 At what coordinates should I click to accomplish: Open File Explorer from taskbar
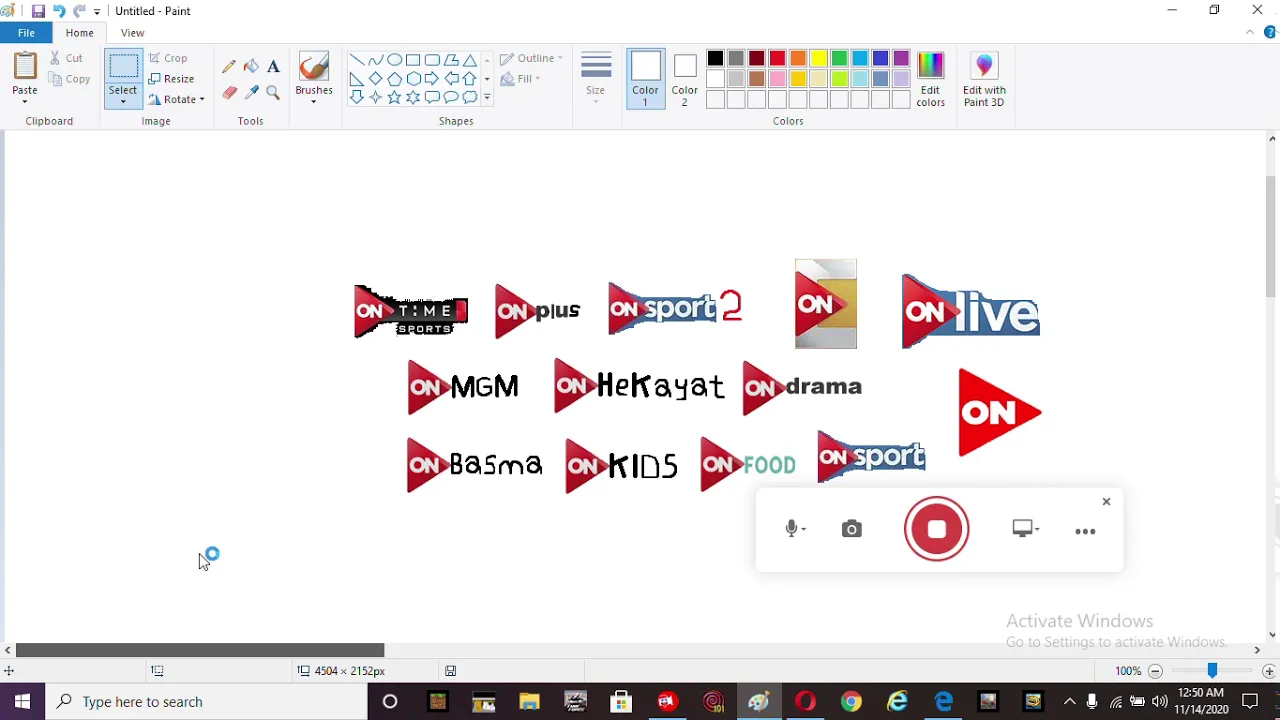529,702
